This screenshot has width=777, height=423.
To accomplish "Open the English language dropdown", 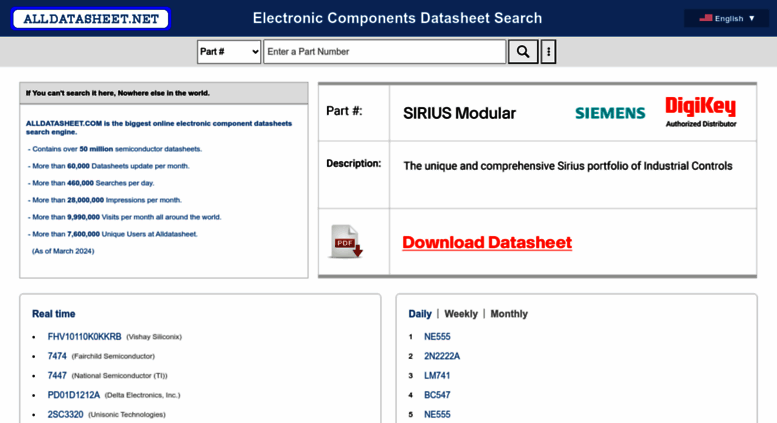I will (x=726, y=18).
